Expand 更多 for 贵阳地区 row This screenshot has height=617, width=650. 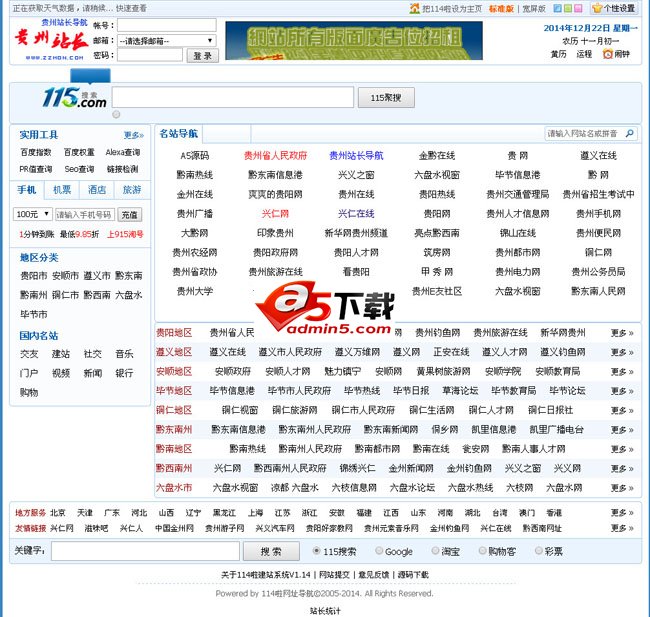point(622,333)
